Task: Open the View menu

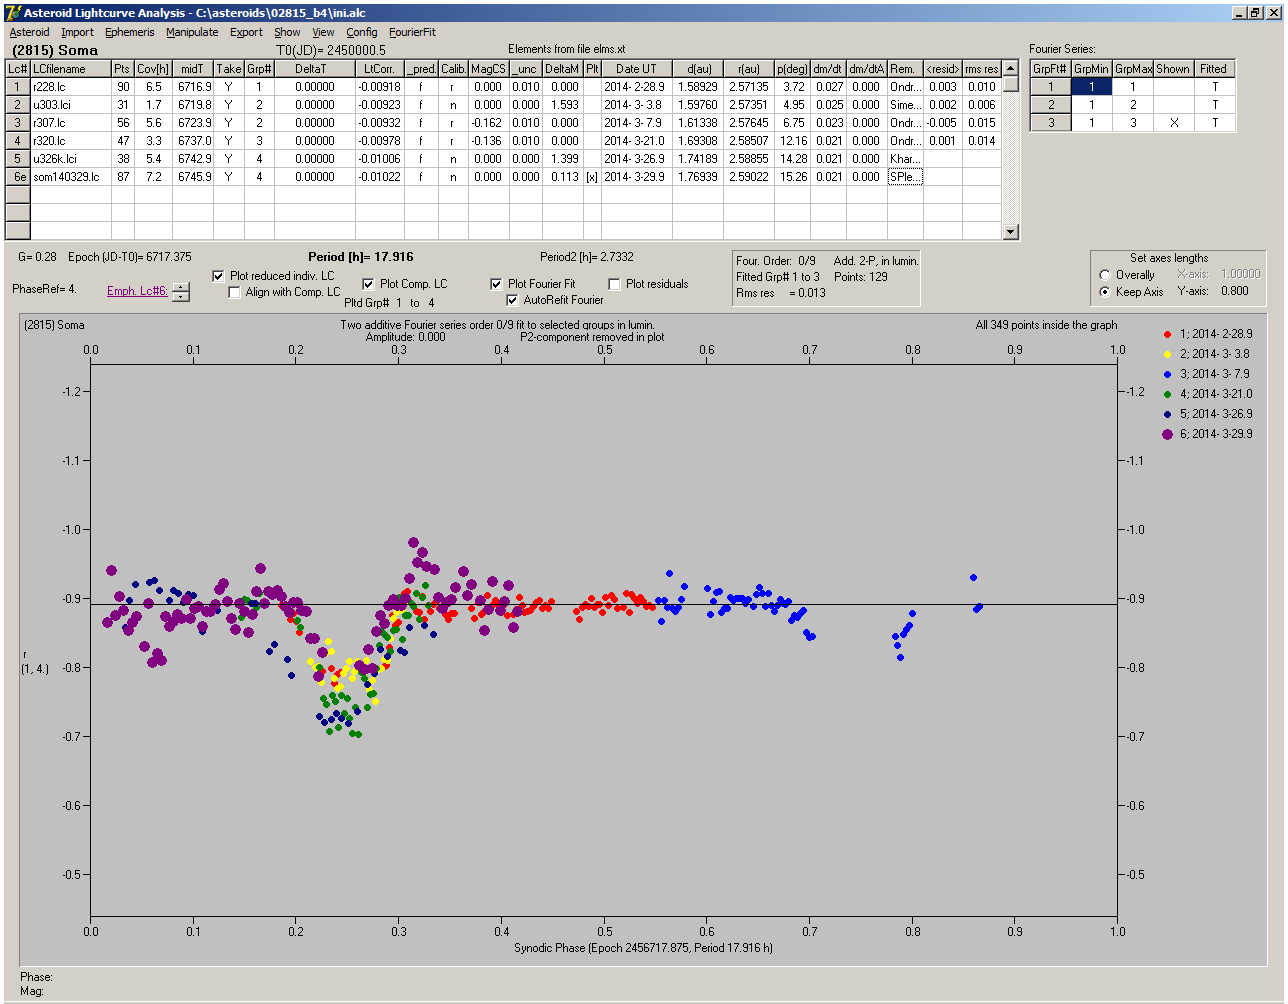Action: 323,32
